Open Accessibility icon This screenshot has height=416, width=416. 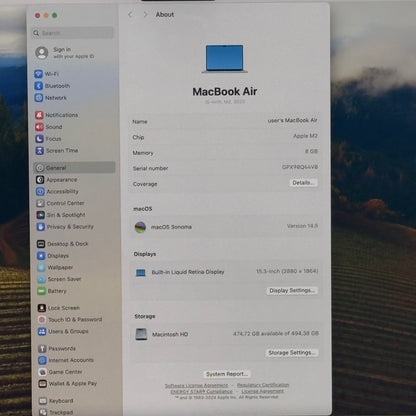(40, 191)
